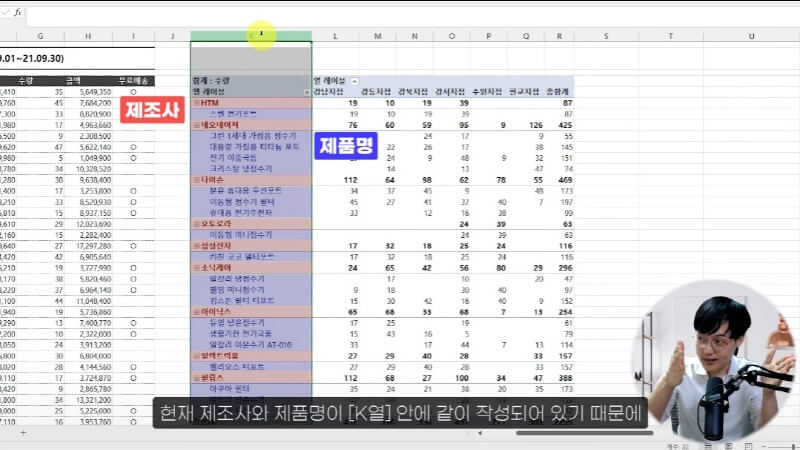Select the 듀얼 냉온정수기 product row
800x450 pixels.
pyautogui.click(x=251, y=323)
